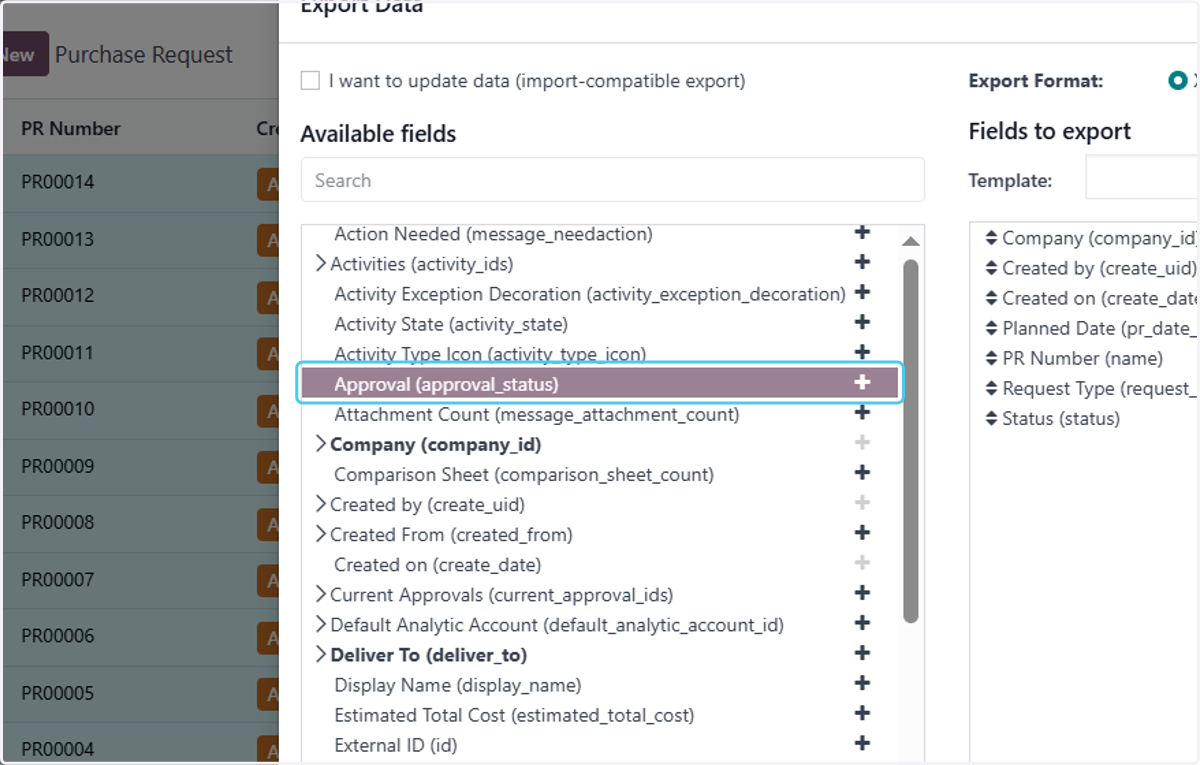Click Purchase Request breadcrumb title
This screenshot has width=1200, height=765.
(x=144, y=55)
